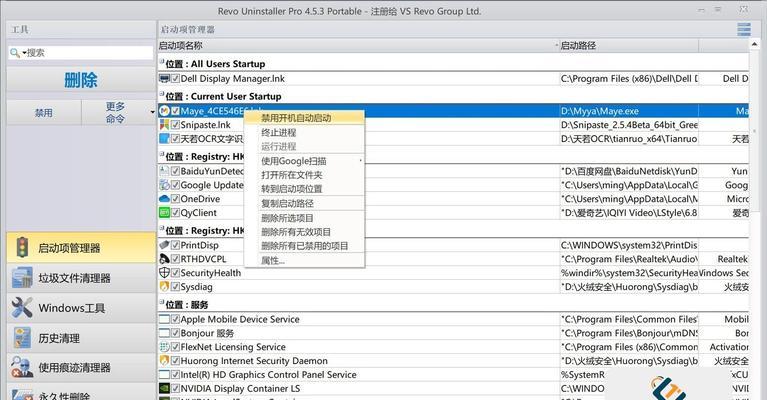This screenshot has width=767, height=400.
Task: Uncheck the OneDrive startup checkbox
Action: coord(175,199)
